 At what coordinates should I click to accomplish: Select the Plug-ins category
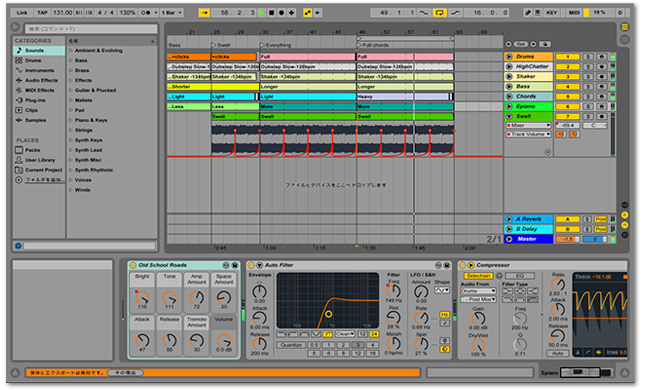click(39, 100)
